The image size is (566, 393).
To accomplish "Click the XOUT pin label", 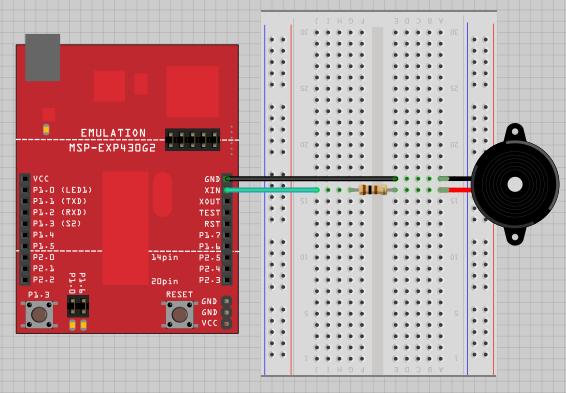I will point(210,201).
